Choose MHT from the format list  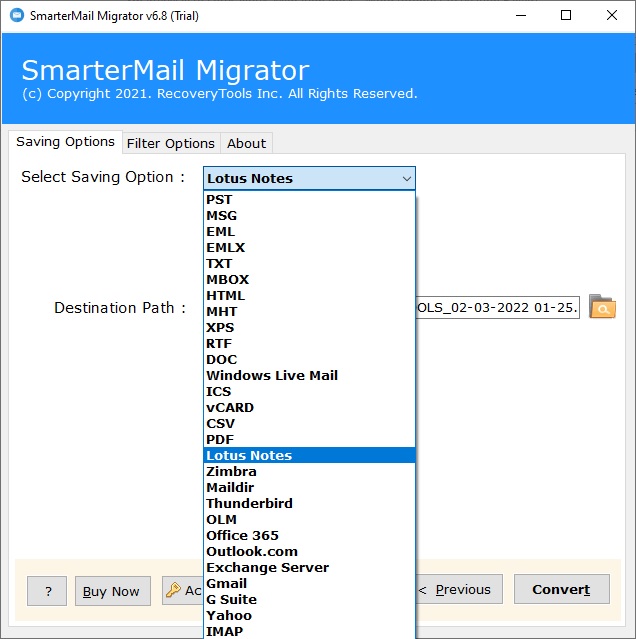coord(309,311)
